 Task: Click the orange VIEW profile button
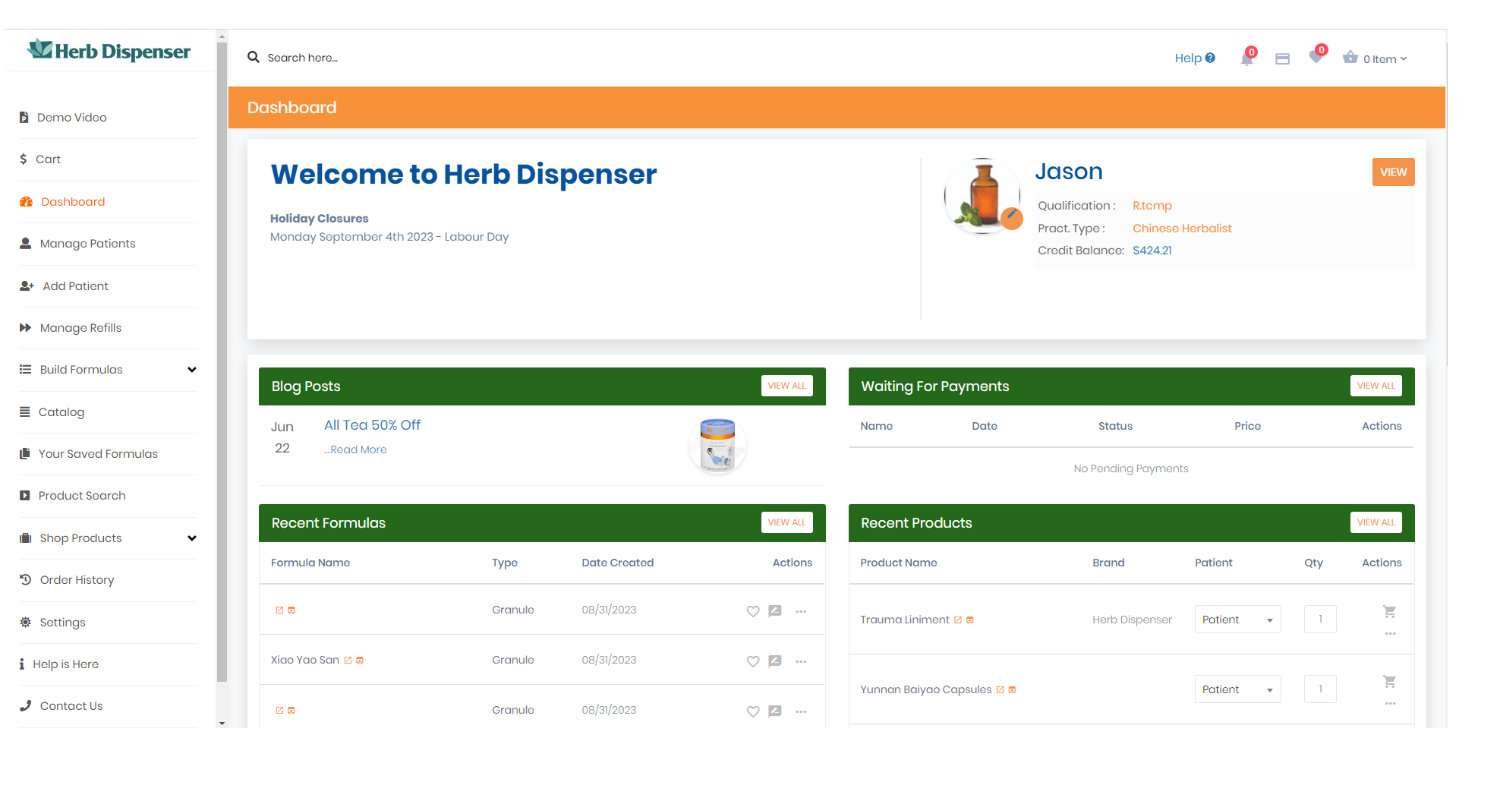click(x=1393, y=172)
